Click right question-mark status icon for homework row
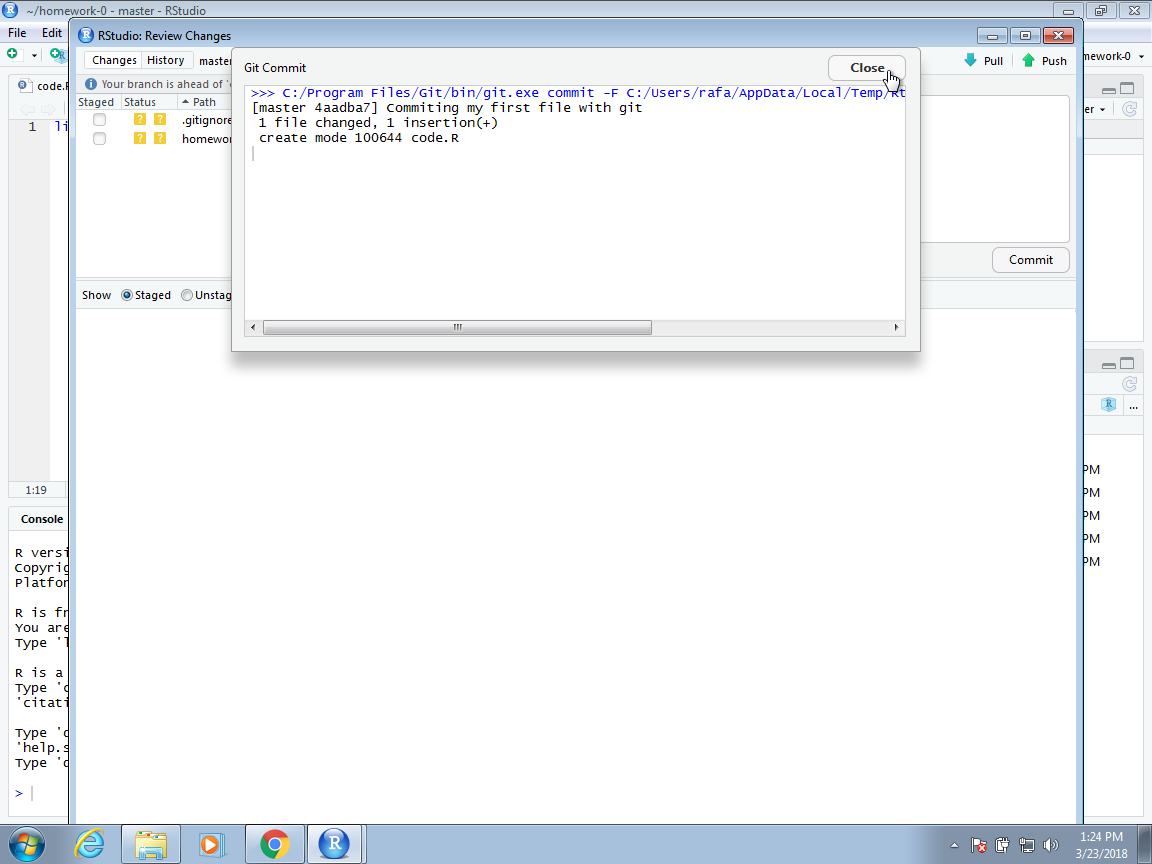The width and height of the screenshot is (1152, 864). point(159,138)
